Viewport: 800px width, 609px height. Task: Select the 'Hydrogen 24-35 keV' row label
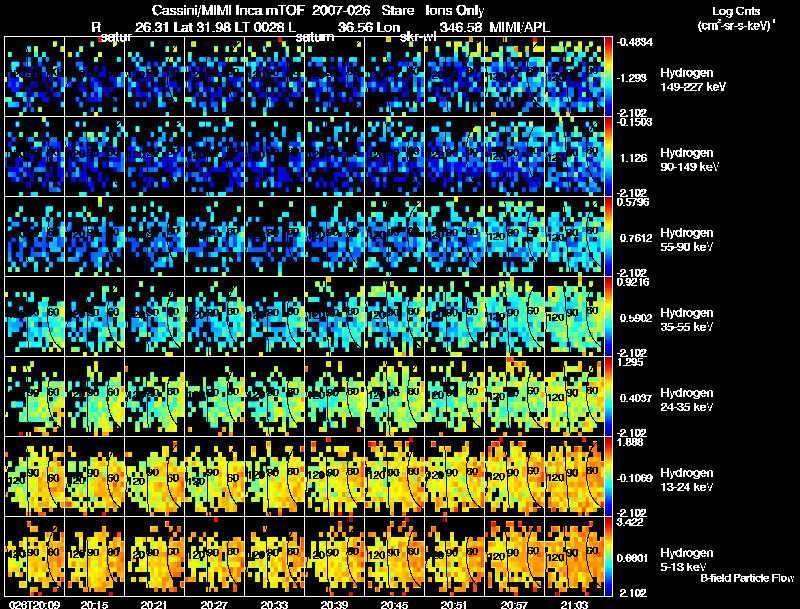coord(687,400)
